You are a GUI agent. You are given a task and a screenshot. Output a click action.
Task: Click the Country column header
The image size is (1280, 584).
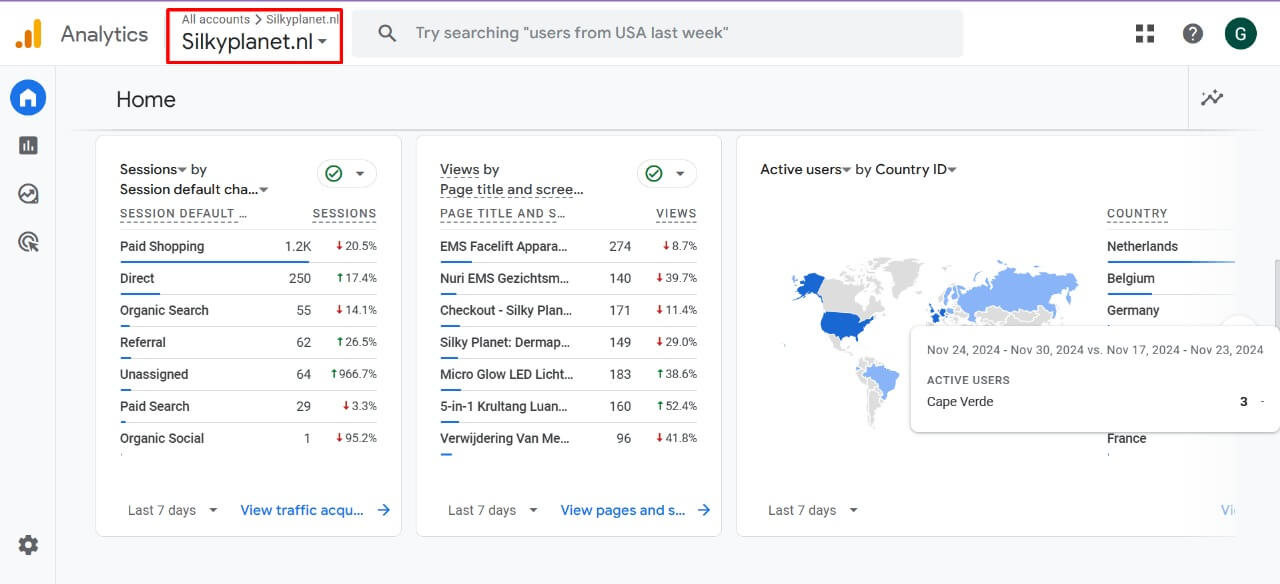click(1137, 214)
